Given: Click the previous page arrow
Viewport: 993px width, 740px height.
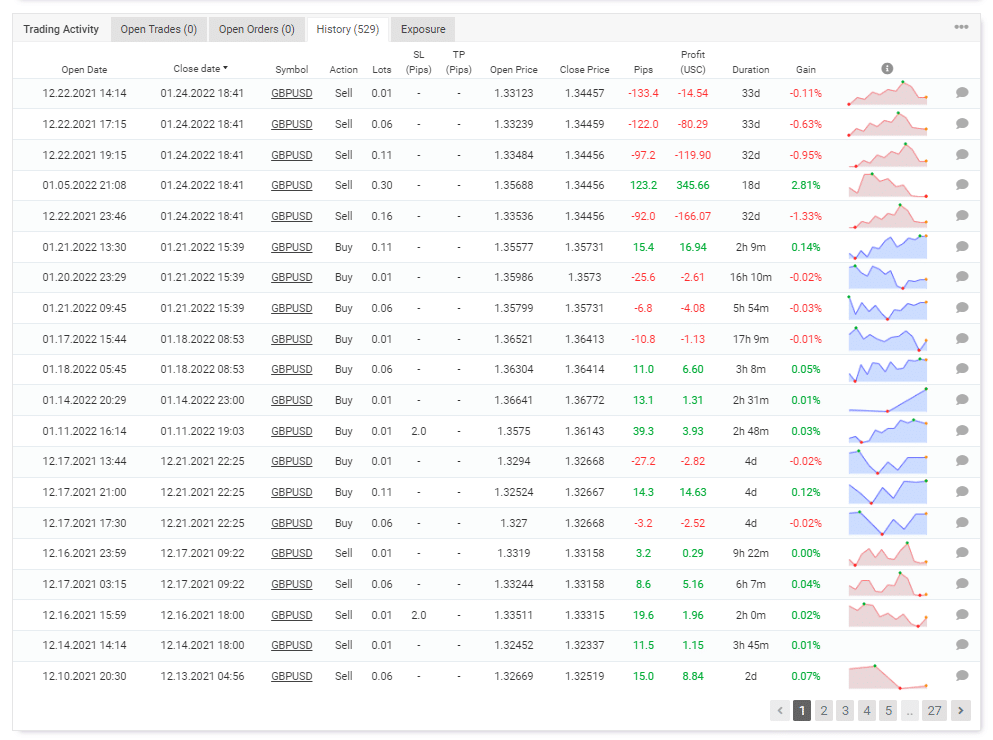Looking at the screenshot, I should (780, 711).
